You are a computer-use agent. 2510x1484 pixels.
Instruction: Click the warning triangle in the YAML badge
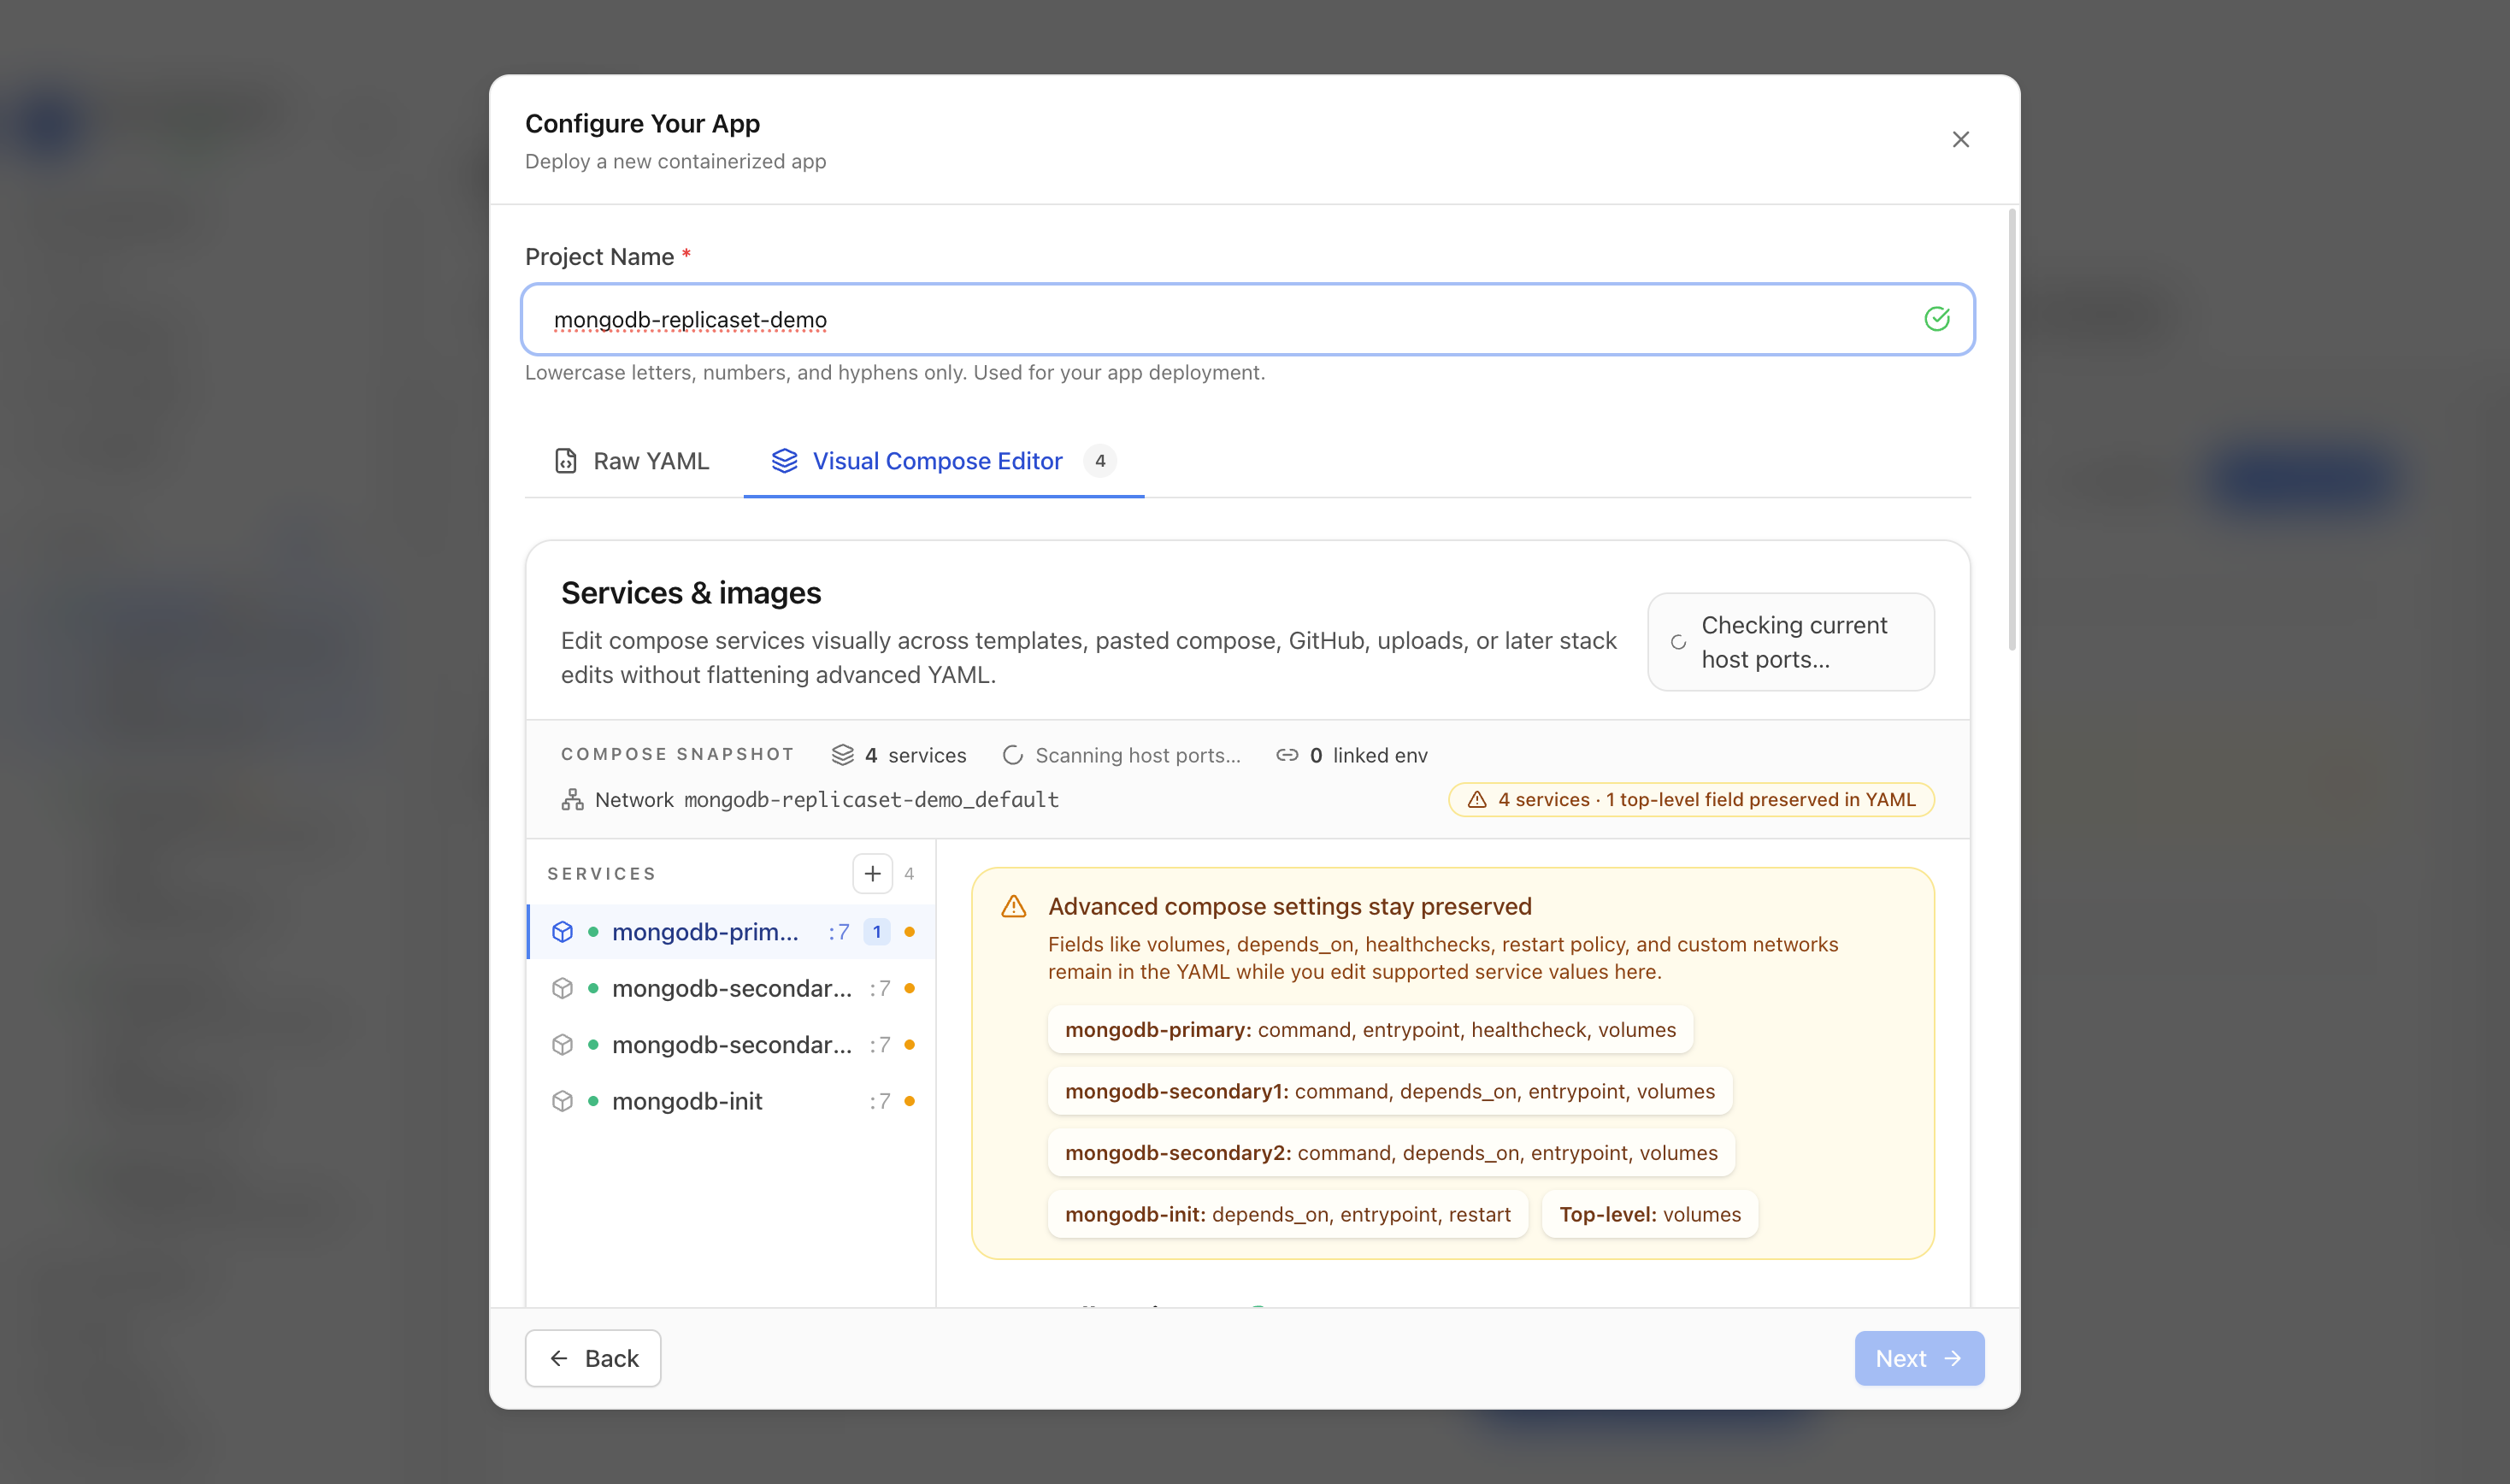pyautogui.click(x=1476, y=800)
